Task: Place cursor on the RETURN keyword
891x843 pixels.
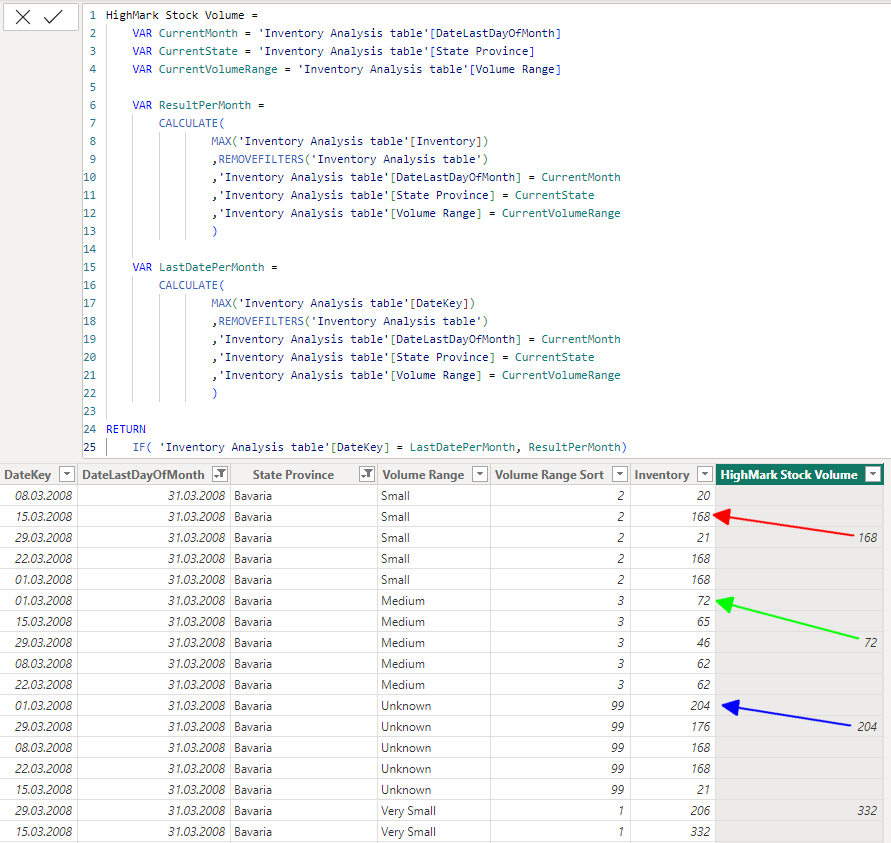Action: pyautogui.click(x=126, y=429)
